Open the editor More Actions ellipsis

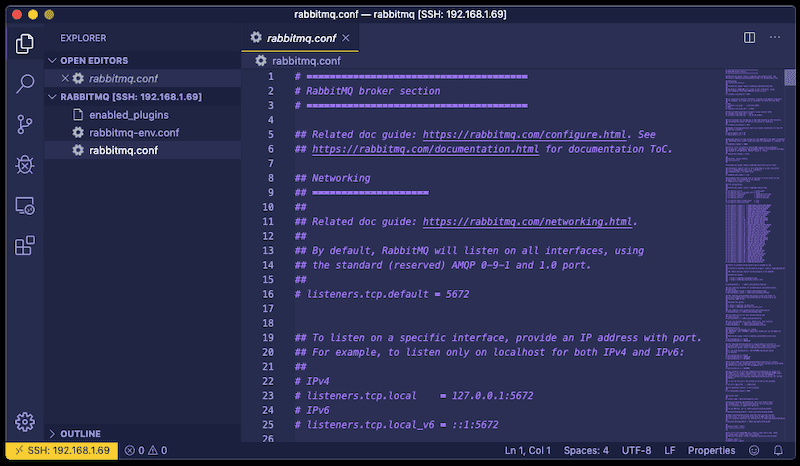[x=774, y=37]
